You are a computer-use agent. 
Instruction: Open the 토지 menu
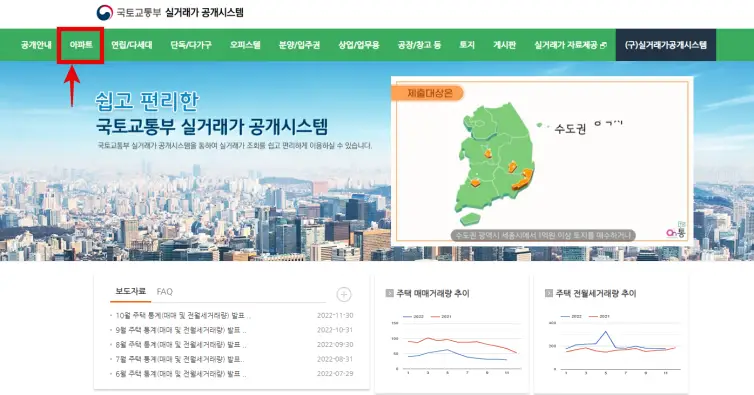click(x=466, y=45)
